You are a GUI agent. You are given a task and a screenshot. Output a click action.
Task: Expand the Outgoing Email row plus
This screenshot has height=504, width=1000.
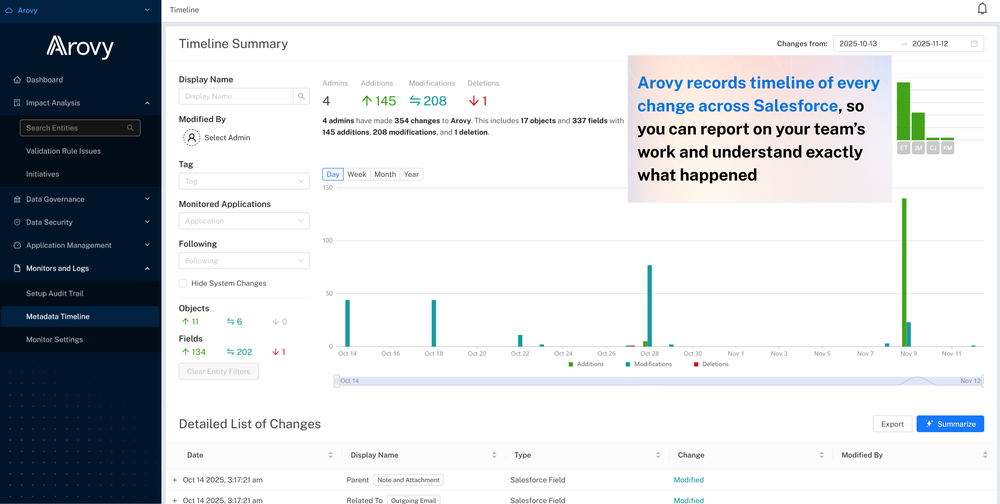(175, 500)
